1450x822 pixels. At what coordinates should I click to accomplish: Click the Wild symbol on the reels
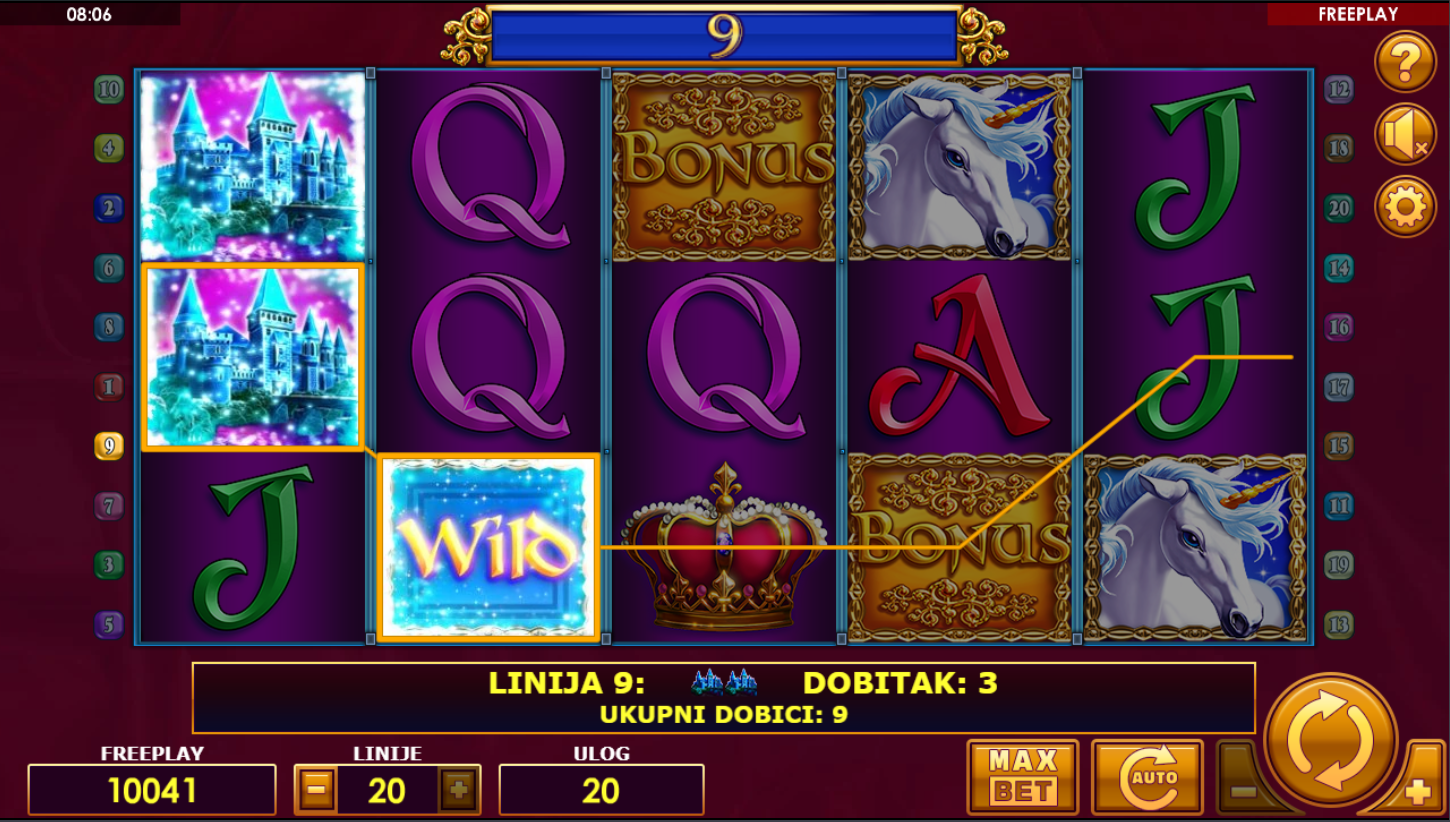coord(488,547)
